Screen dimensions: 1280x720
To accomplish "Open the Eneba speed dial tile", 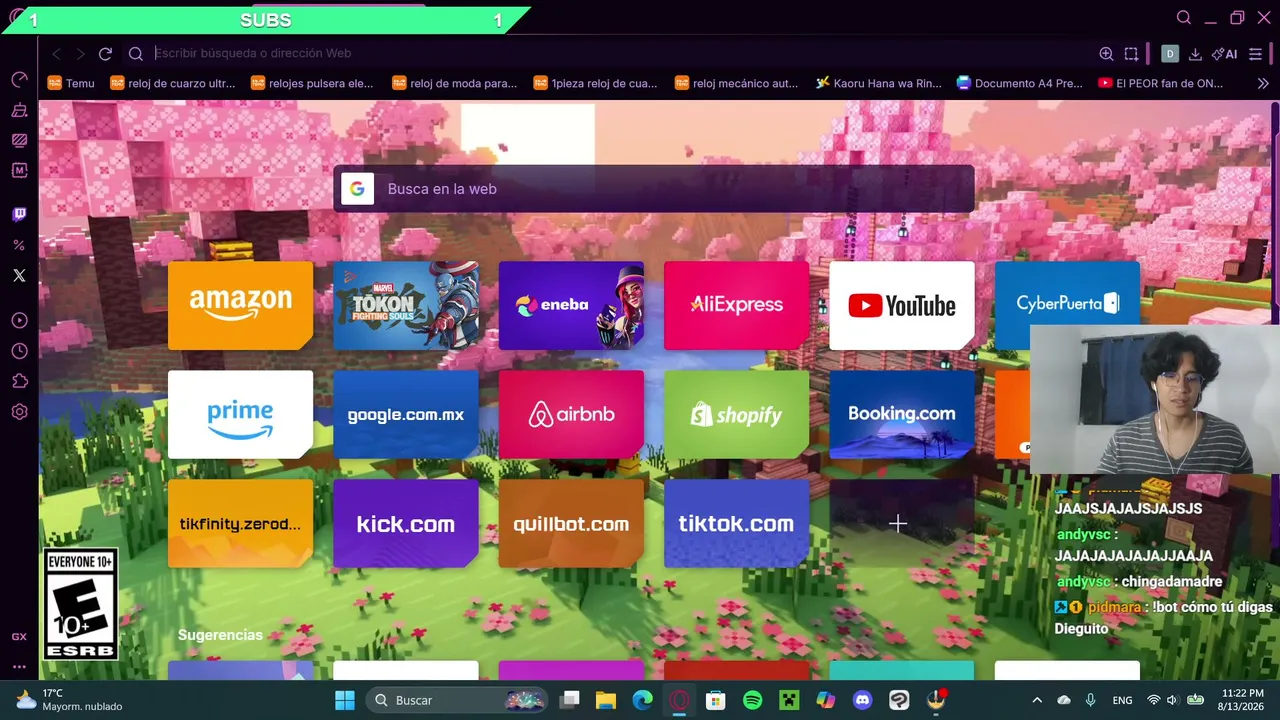I will [x=571, y=306].
